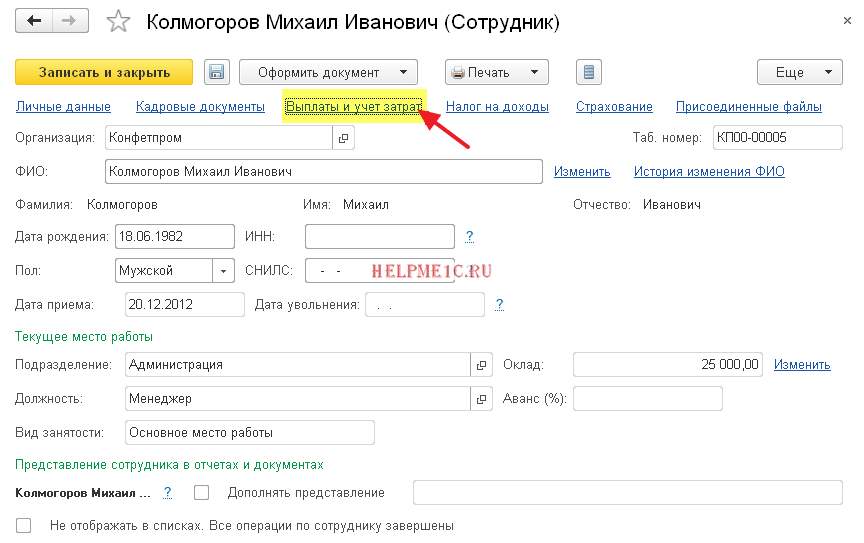This screenshot has height=543, width=864.
Task: Open the Подразделение Администрация record icon
Action: point(482,365)
